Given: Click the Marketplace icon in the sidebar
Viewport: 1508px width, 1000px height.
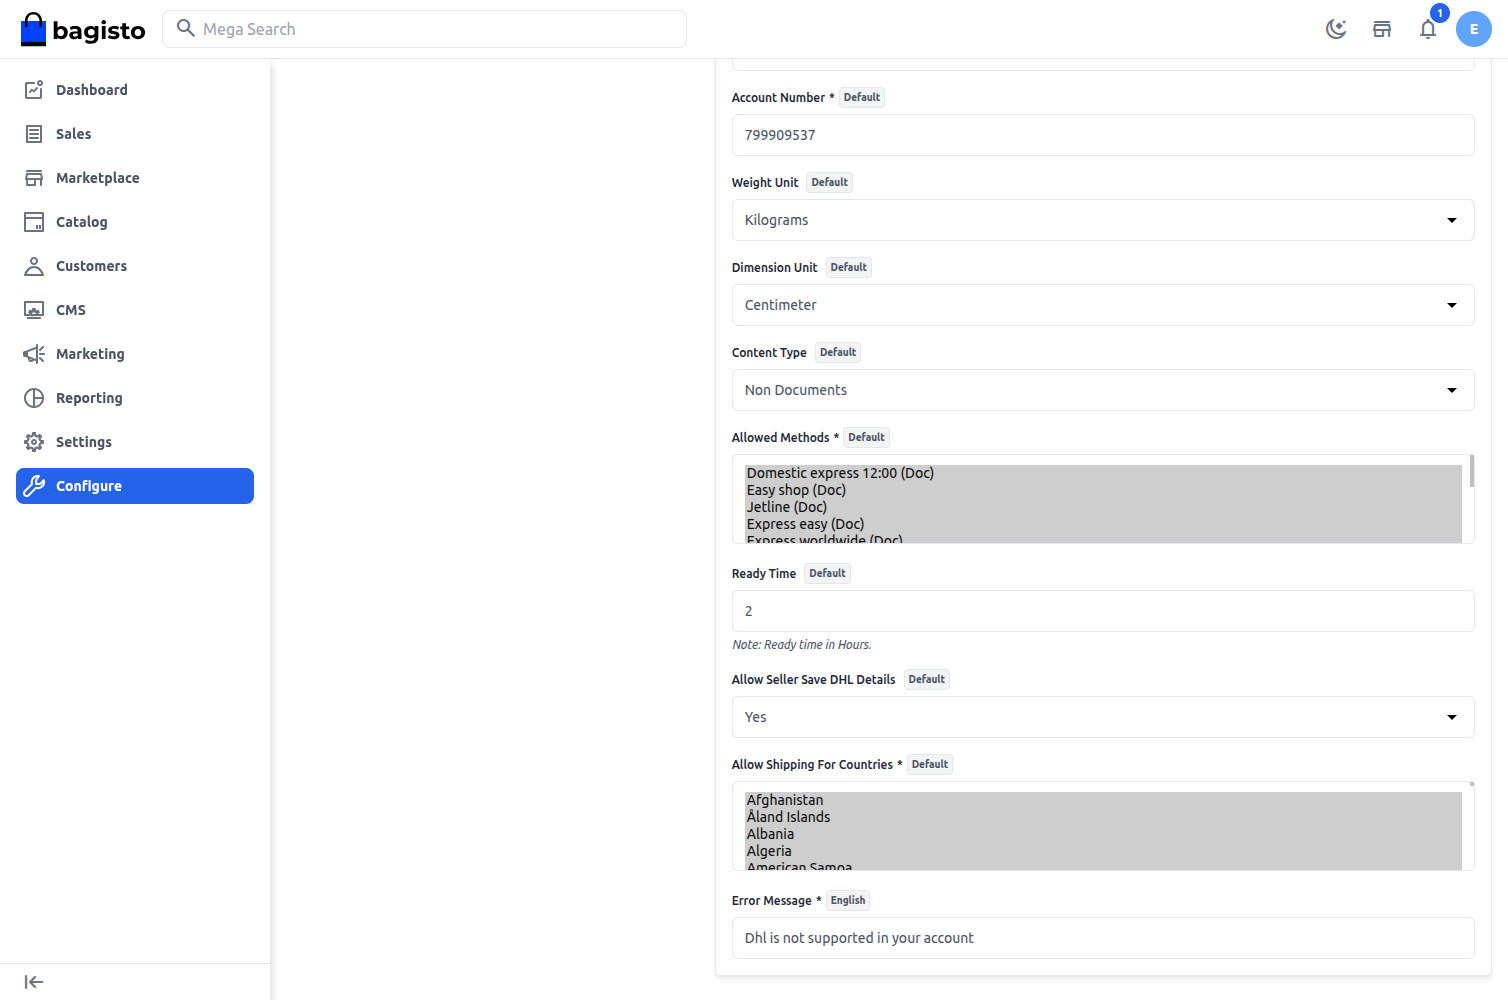Looking at the screenshot, I should (x=33, y=177).
